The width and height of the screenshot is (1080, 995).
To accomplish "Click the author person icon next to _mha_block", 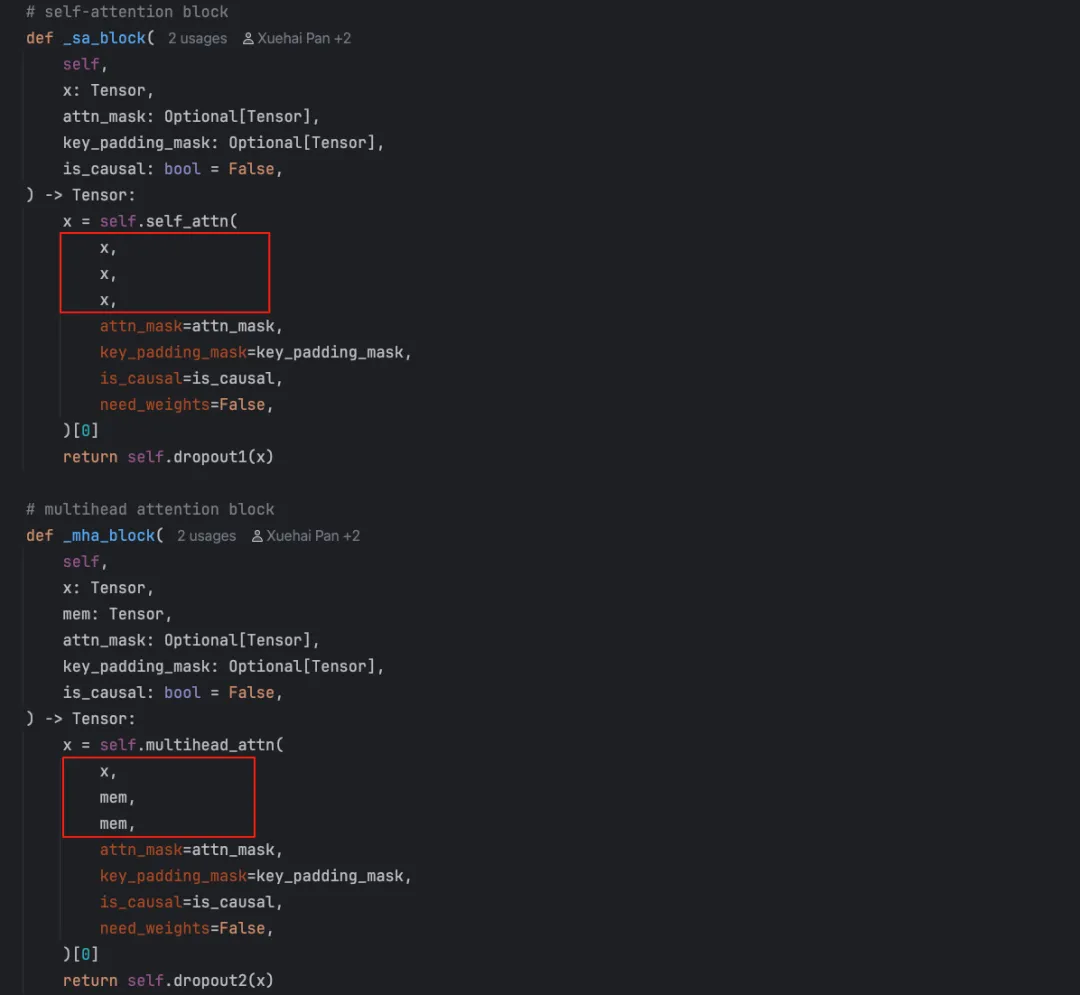I will click(257, 536).
